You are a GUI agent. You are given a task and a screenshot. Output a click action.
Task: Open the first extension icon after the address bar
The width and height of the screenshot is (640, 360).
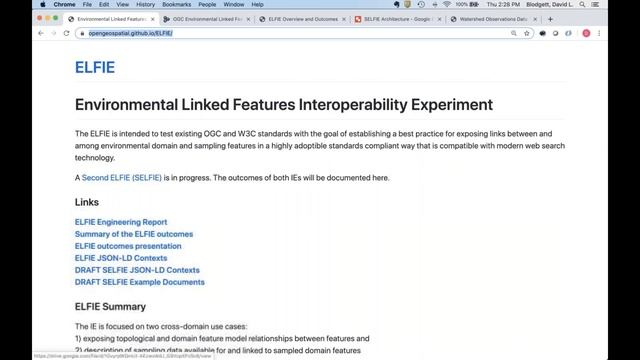(542, 33)
